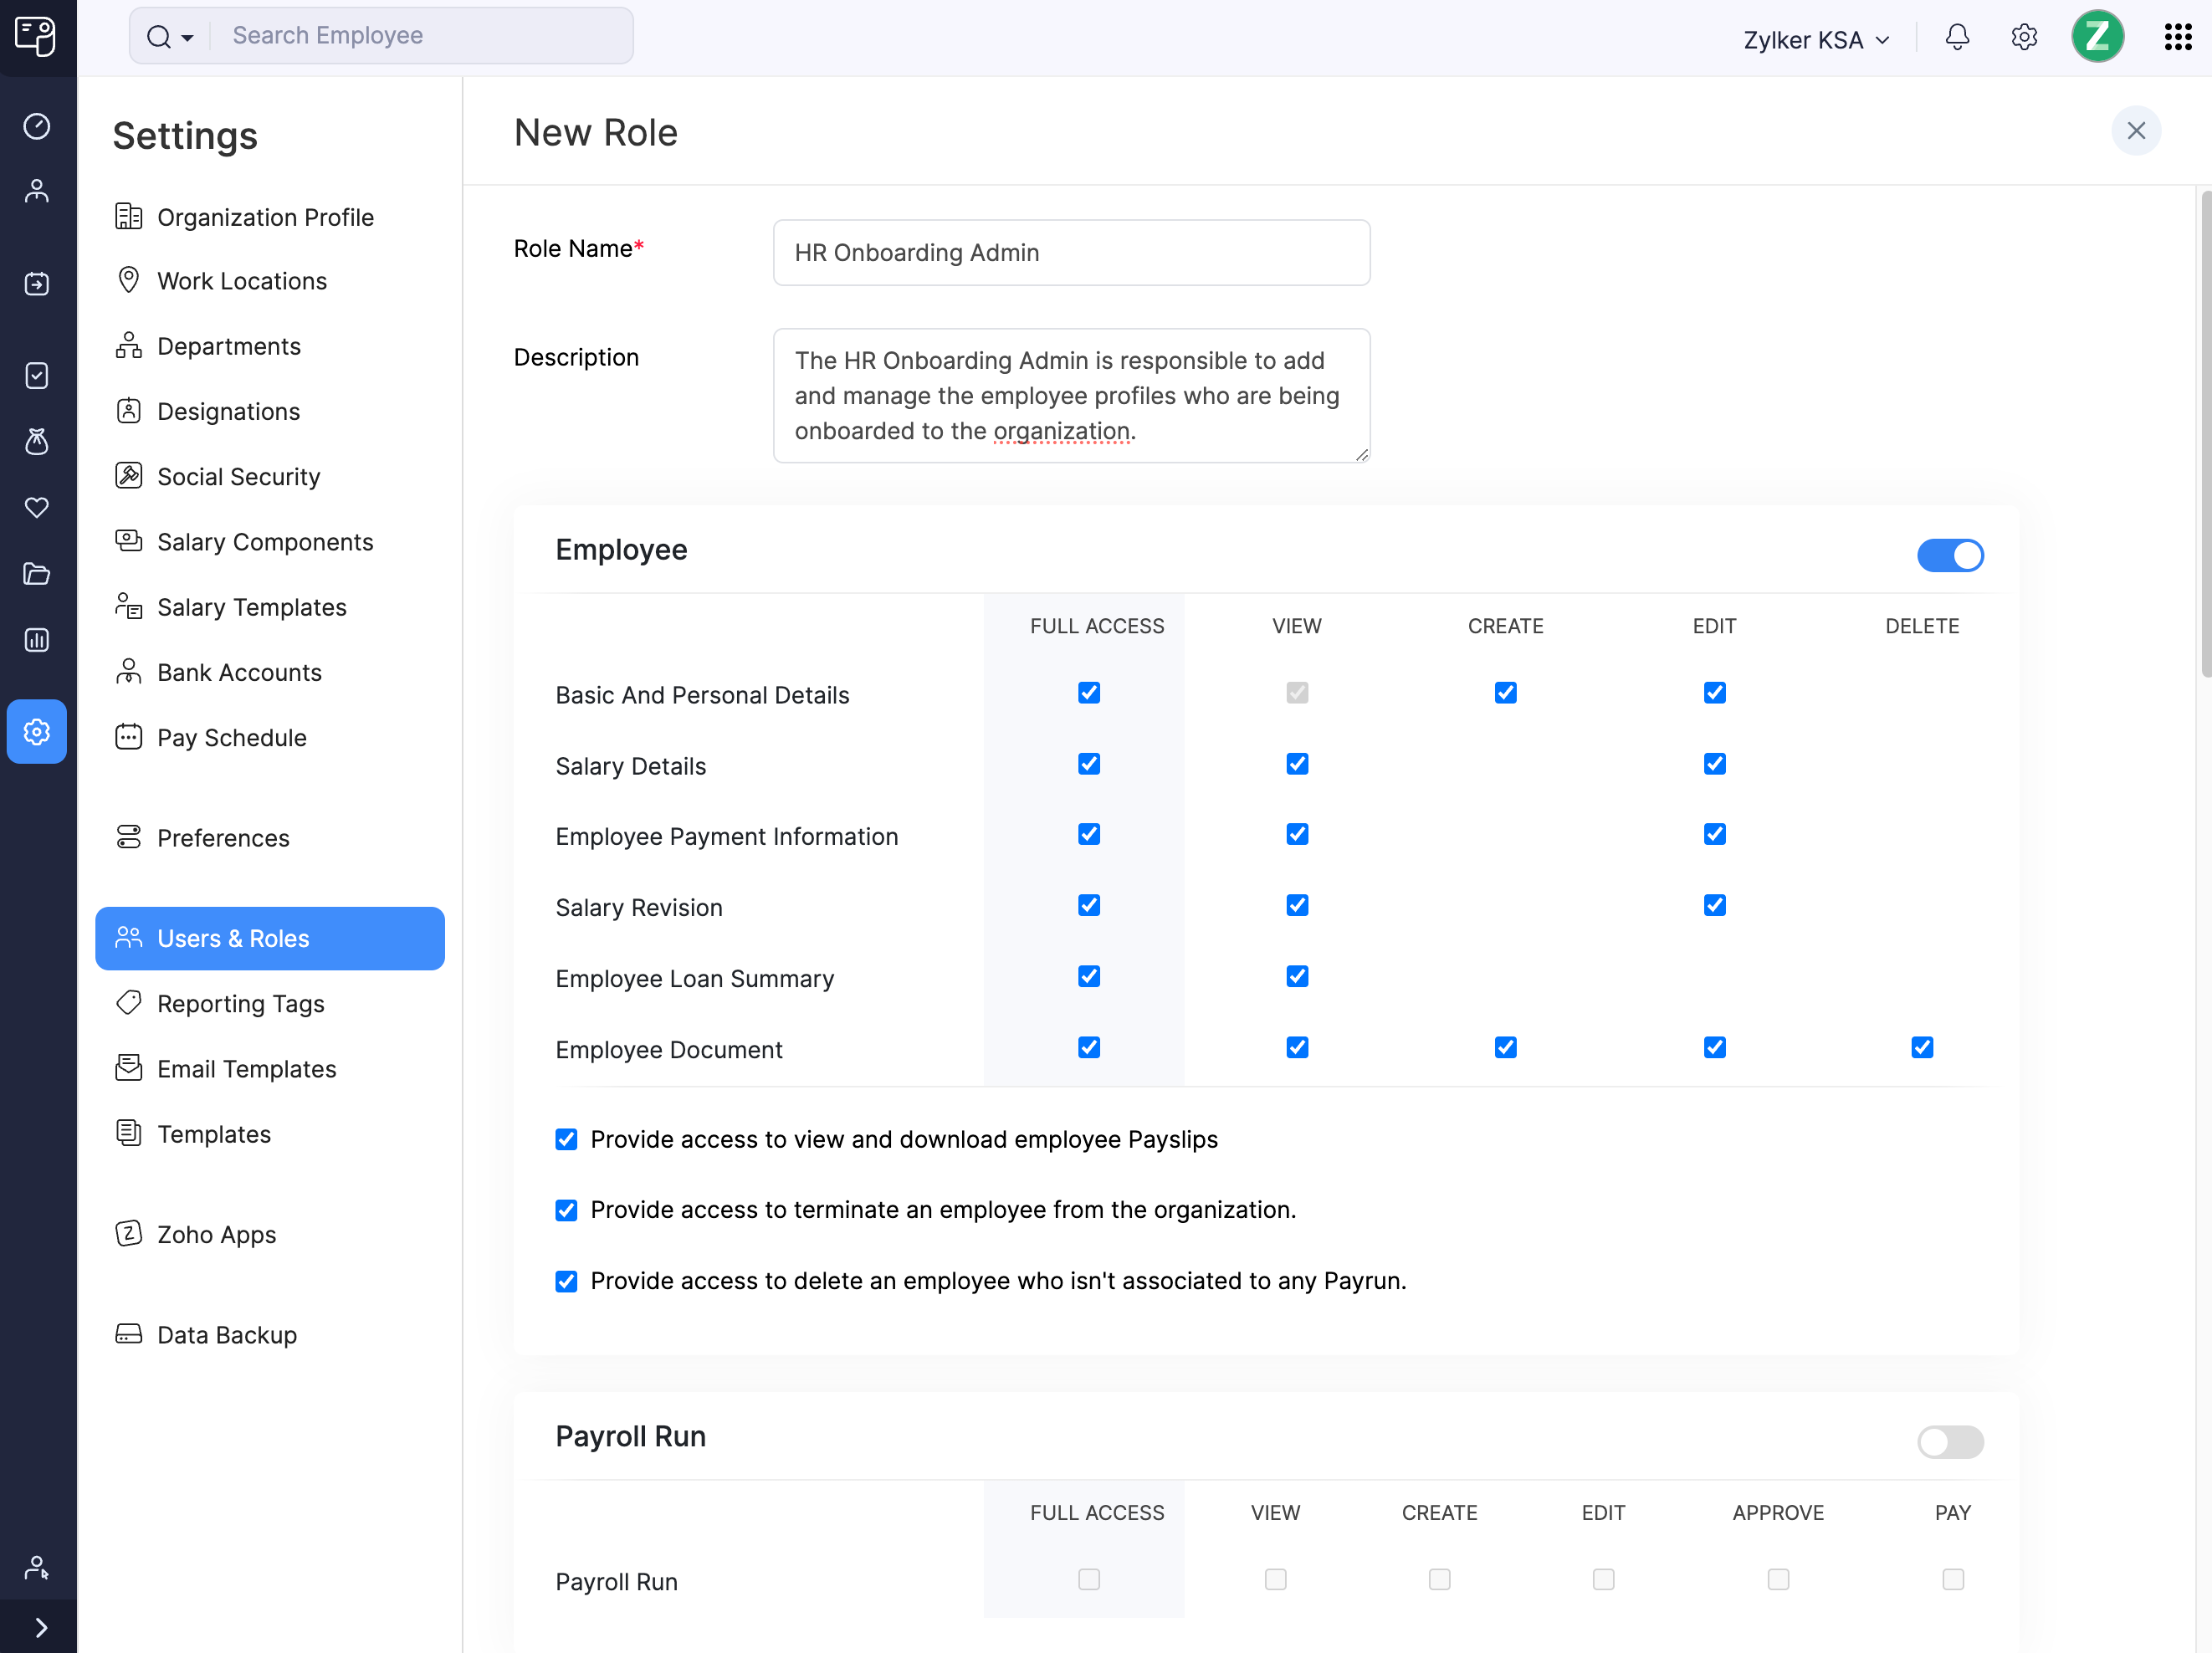This screenshot has width=2212, height=1653.
Task: Uncheck Full Access for Basic And Personal Details
Action: point(1089,693)
